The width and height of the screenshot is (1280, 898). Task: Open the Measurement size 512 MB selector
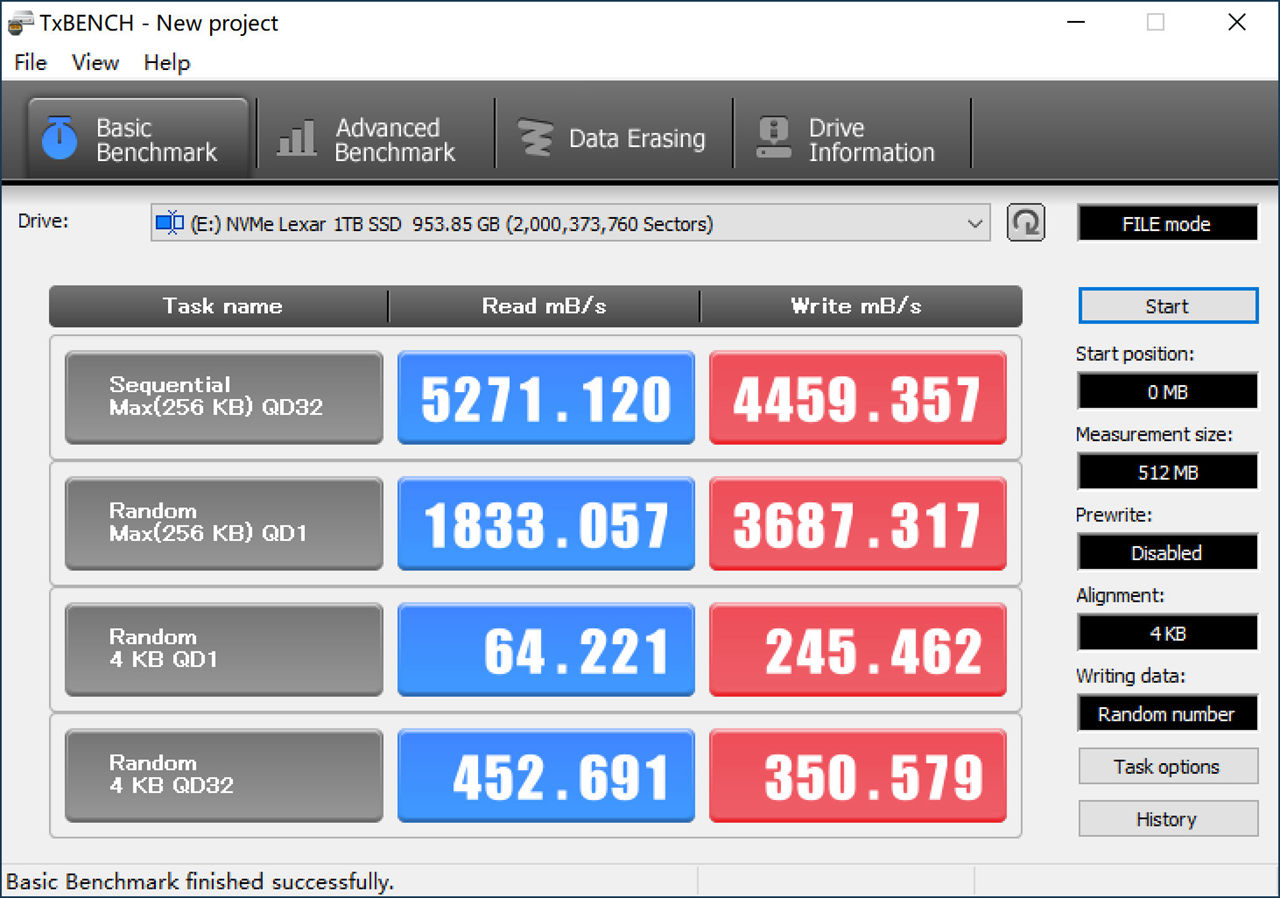pyautogui.click(x=1167, y=471)
